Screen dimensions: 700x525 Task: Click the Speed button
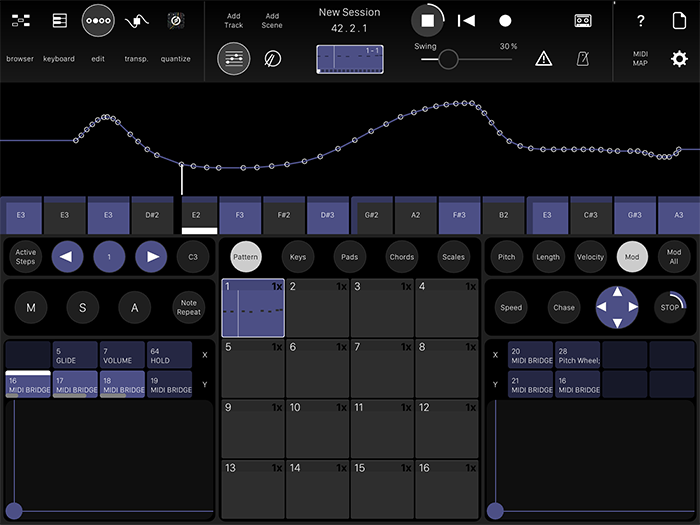(511, 308)
